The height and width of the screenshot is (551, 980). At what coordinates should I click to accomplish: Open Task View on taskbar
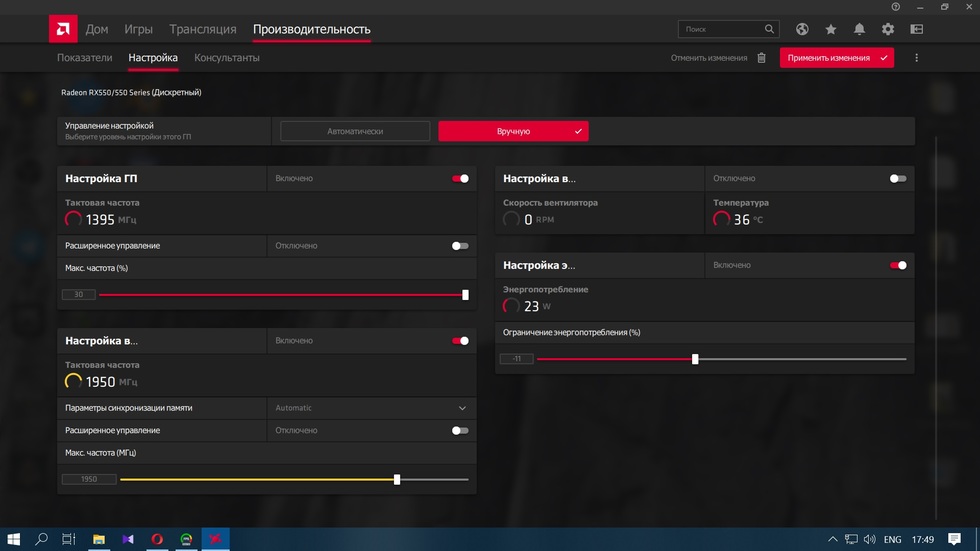point(69,539)
